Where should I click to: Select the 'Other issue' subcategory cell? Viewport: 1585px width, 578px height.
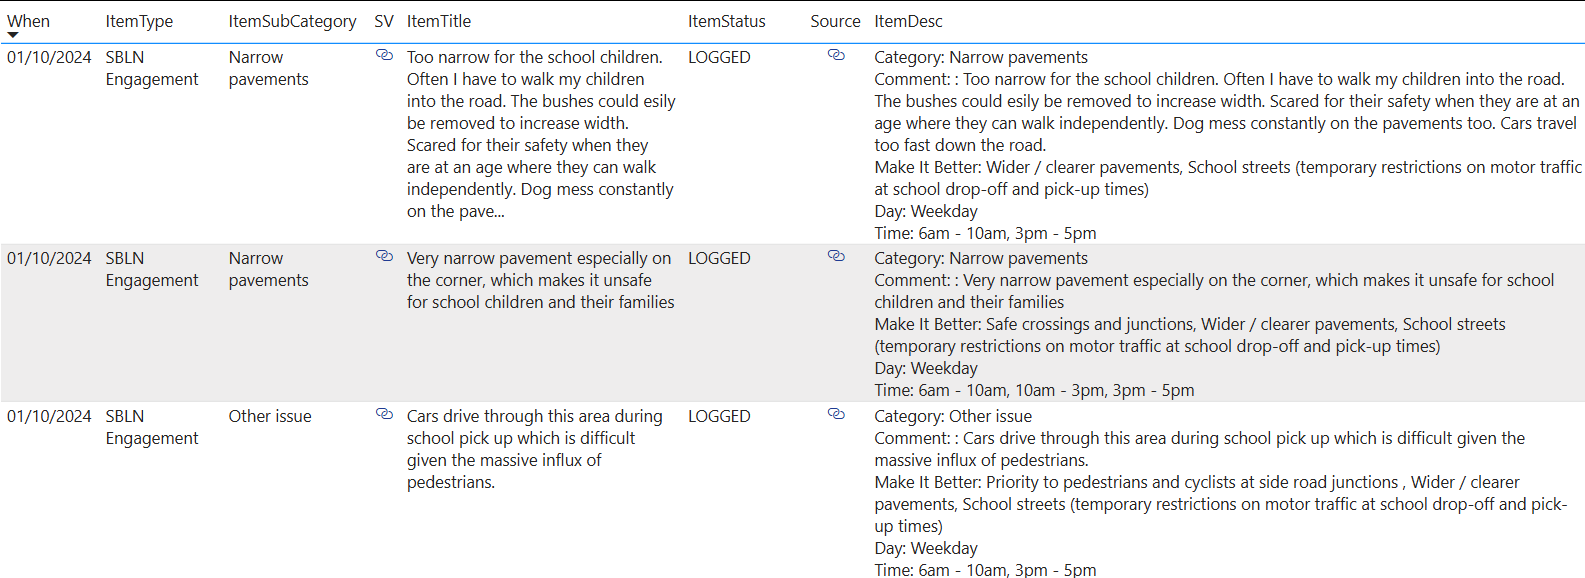270,416
